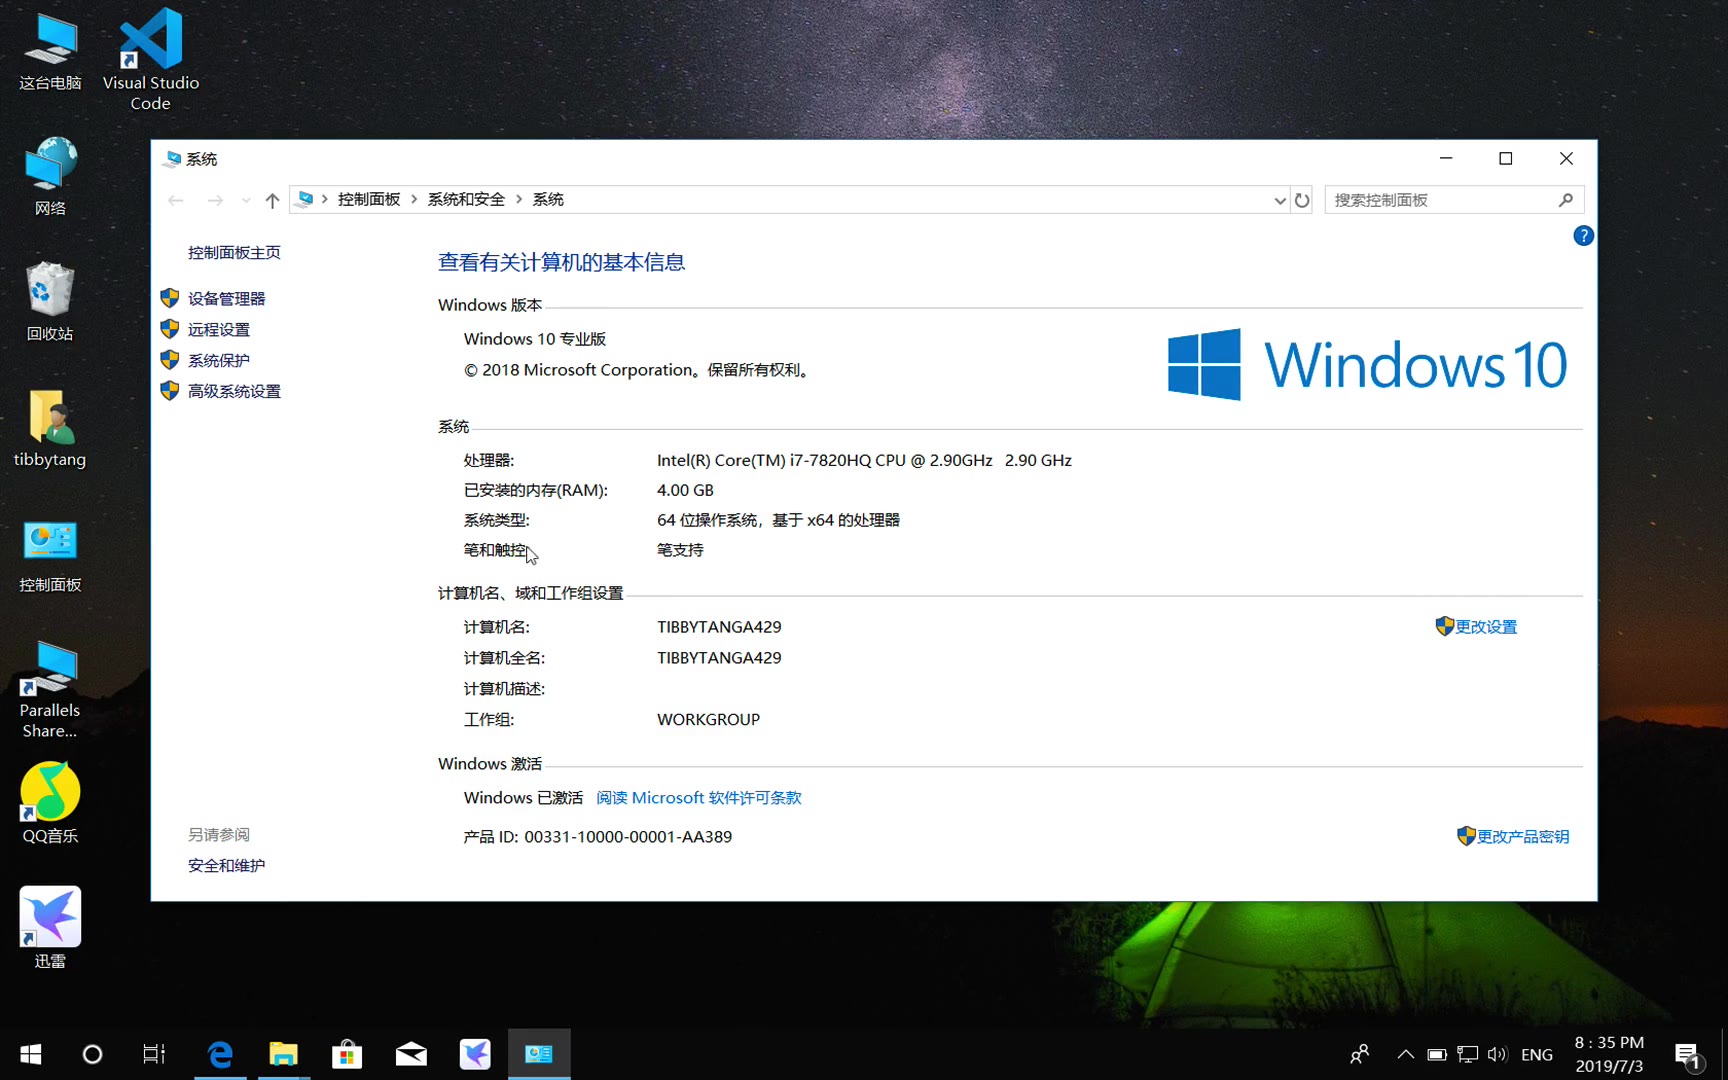Expand chevron after 控制面板 breadcrumb
Image resolution: width=1728 pixels, height=1080 pixels.
413,200
